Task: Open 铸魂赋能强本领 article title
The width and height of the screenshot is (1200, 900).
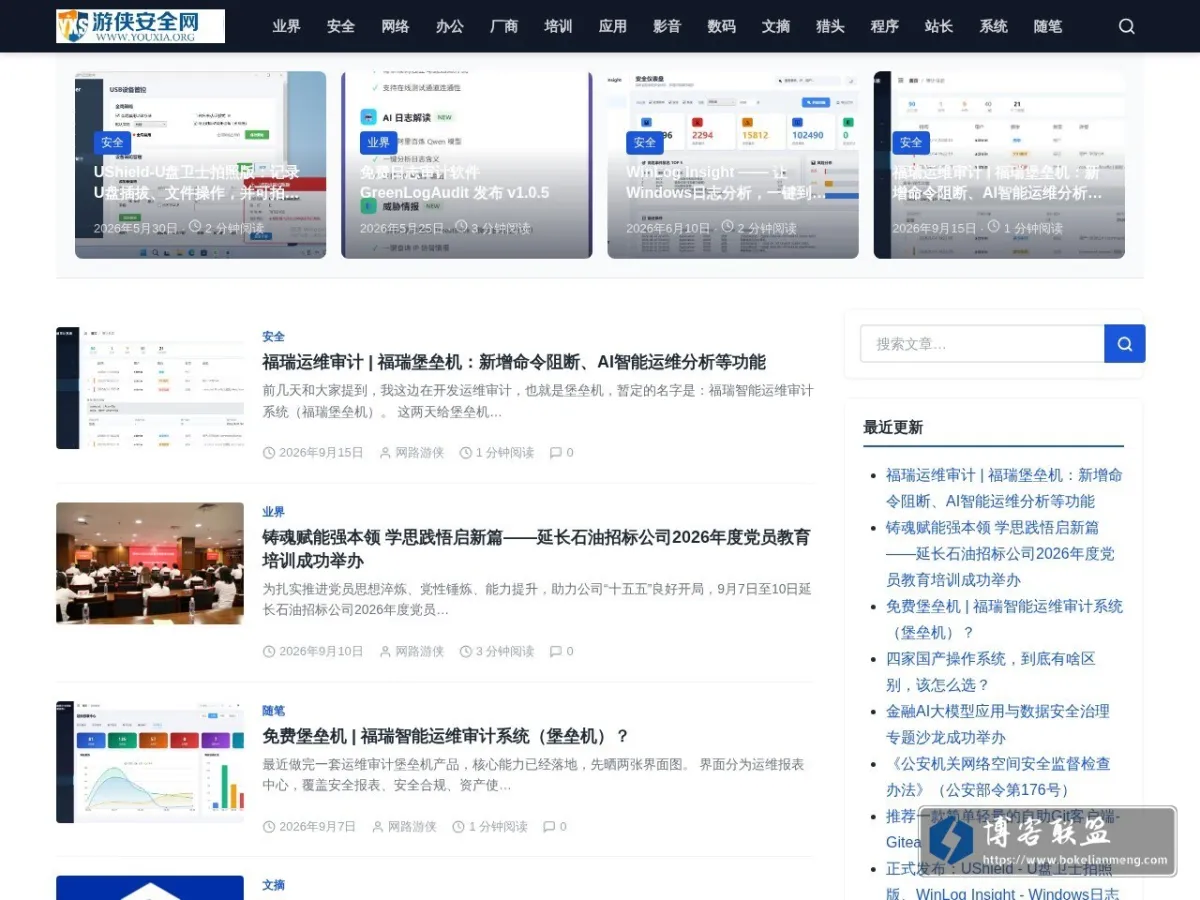Action: [x=536, y=549]
